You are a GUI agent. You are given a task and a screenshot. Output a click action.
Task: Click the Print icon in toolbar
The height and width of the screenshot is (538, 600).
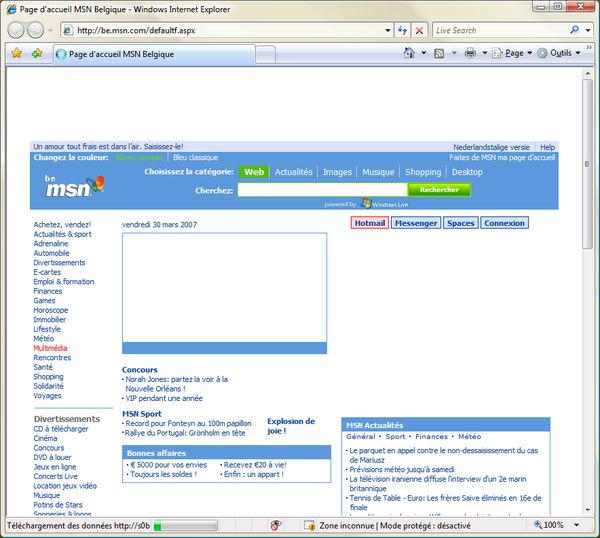(x=469, y=53)
